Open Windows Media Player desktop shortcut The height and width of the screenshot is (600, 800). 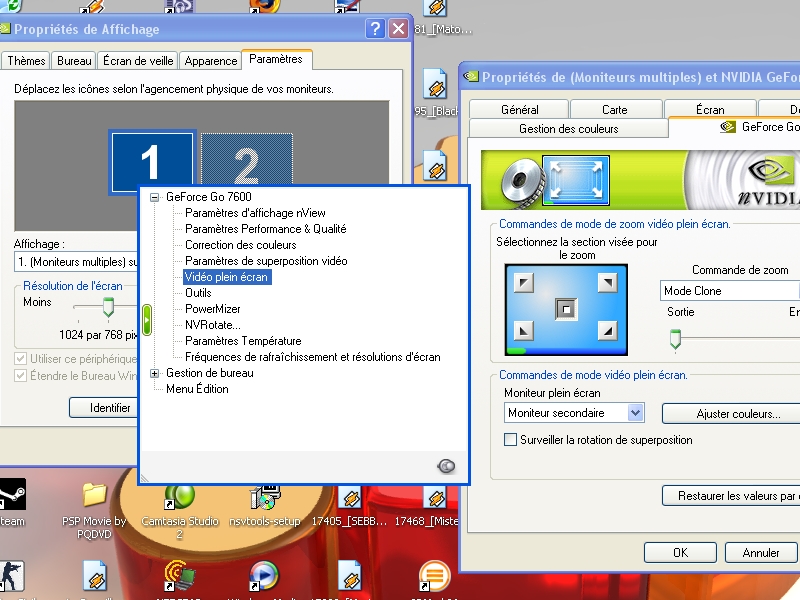(x=264, y=580)
